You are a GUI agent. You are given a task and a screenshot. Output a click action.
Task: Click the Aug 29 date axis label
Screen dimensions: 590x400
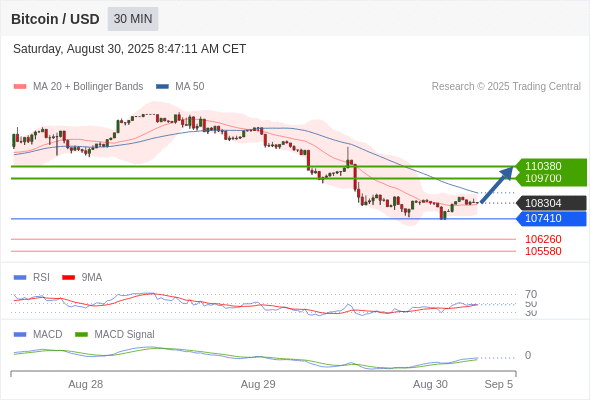click(x=258, y=384)
